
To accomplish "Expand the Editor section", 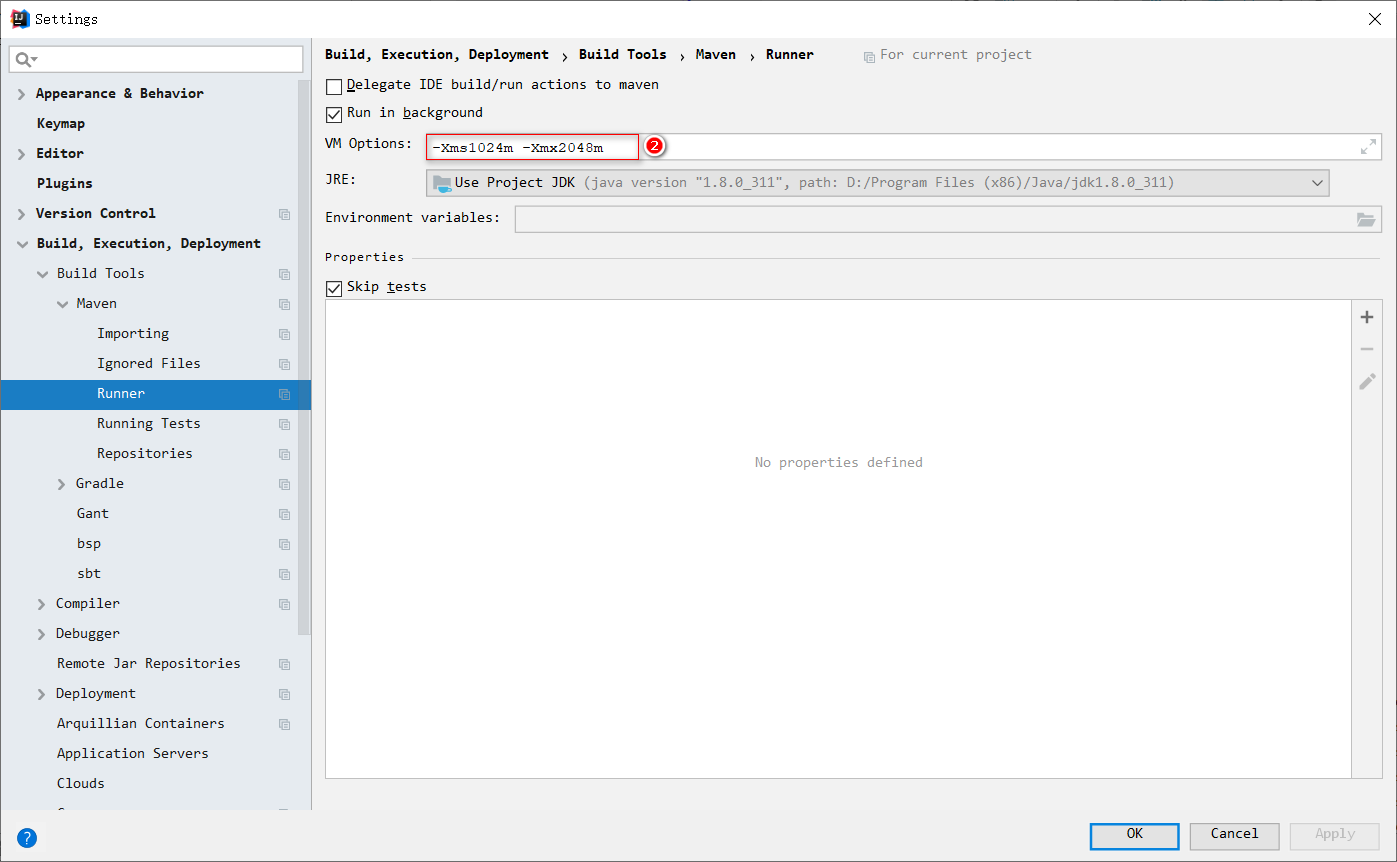I will click(22, 154).
